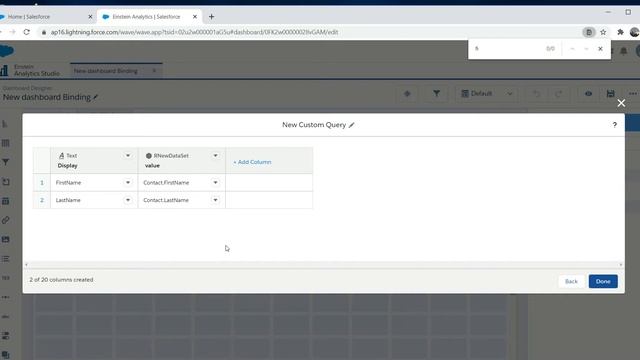Click the pencil icon beside New Custom Query
The height and width of the screenshot is (360, 640).
point(351,125)
